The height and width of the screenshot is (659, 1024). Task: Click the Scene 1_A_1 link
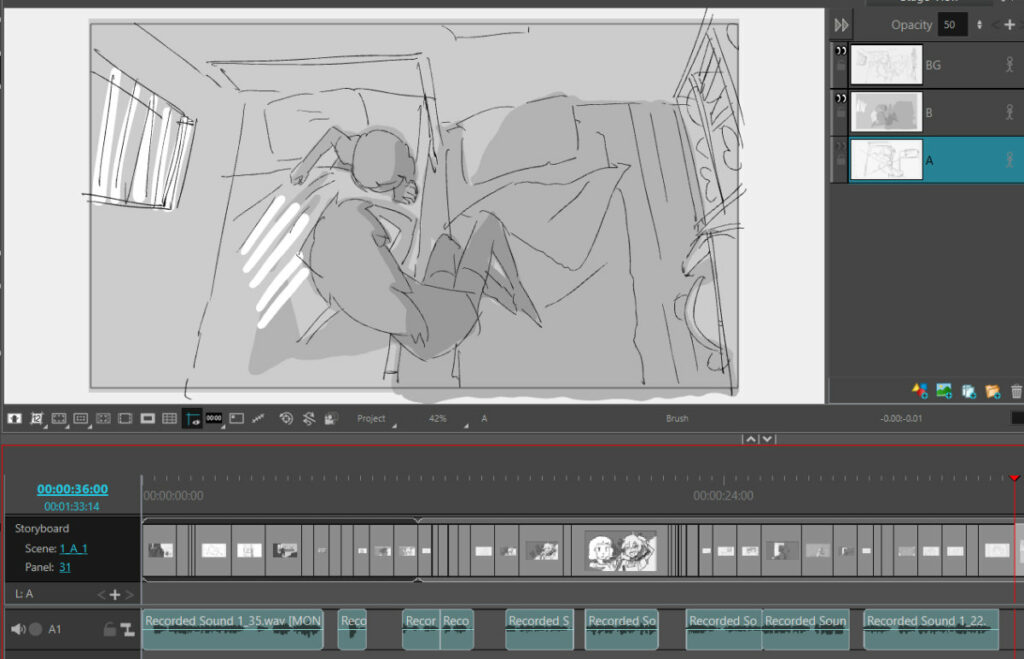(74, 548)
